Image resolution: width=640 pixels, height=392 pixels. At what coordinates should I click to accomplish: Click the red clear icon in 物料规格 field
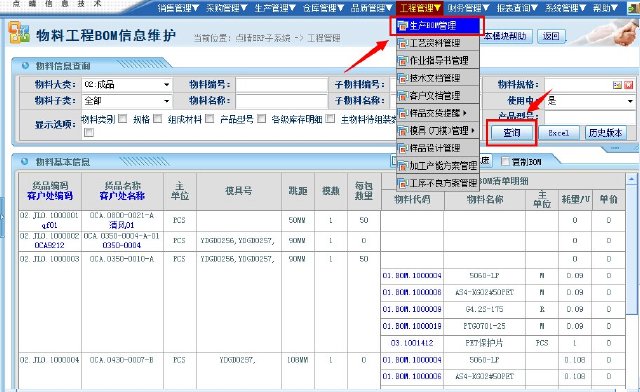coord(629,85)
